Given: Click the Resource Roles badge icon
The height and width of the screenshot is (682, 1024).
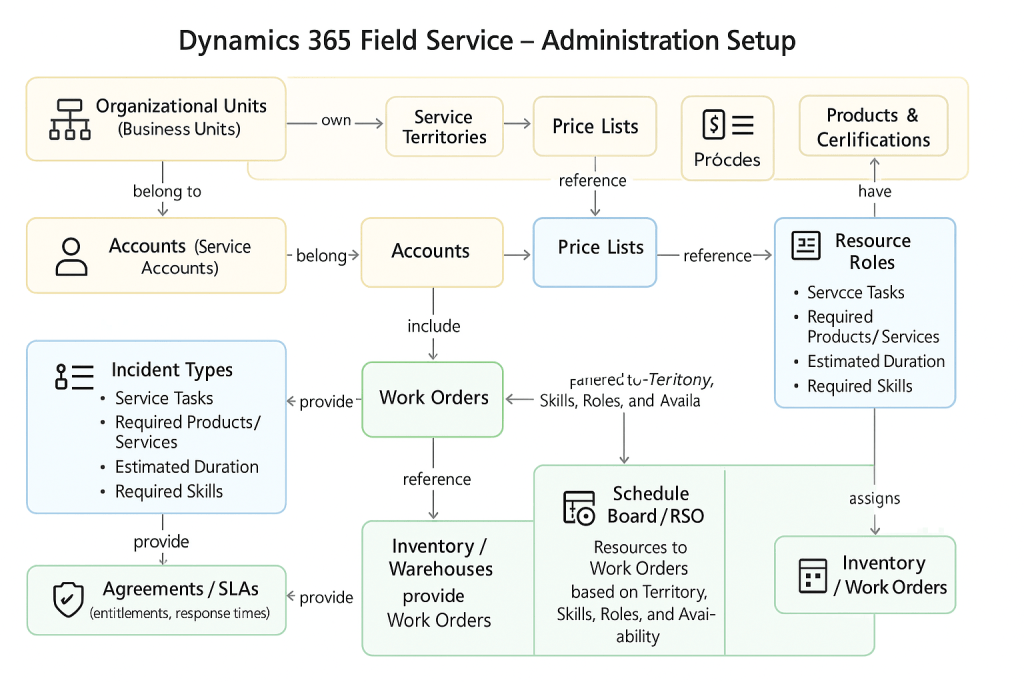Looking at the screenshot, I should (804, 245).
